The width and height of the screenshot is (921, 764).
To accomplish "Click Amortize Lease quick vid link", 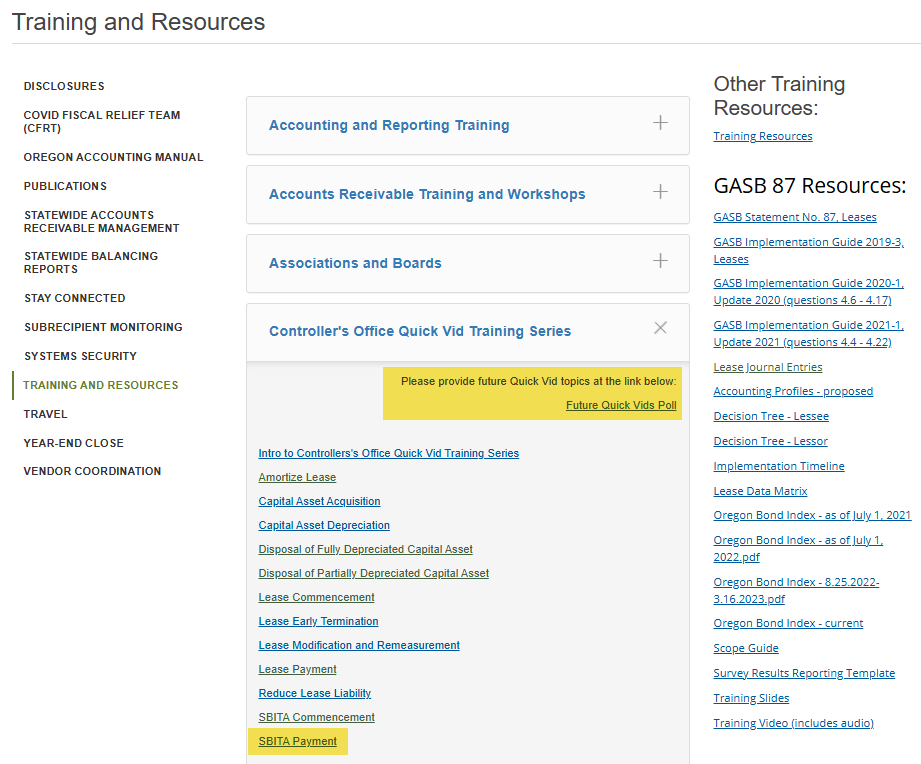I will tap(297, 478).
